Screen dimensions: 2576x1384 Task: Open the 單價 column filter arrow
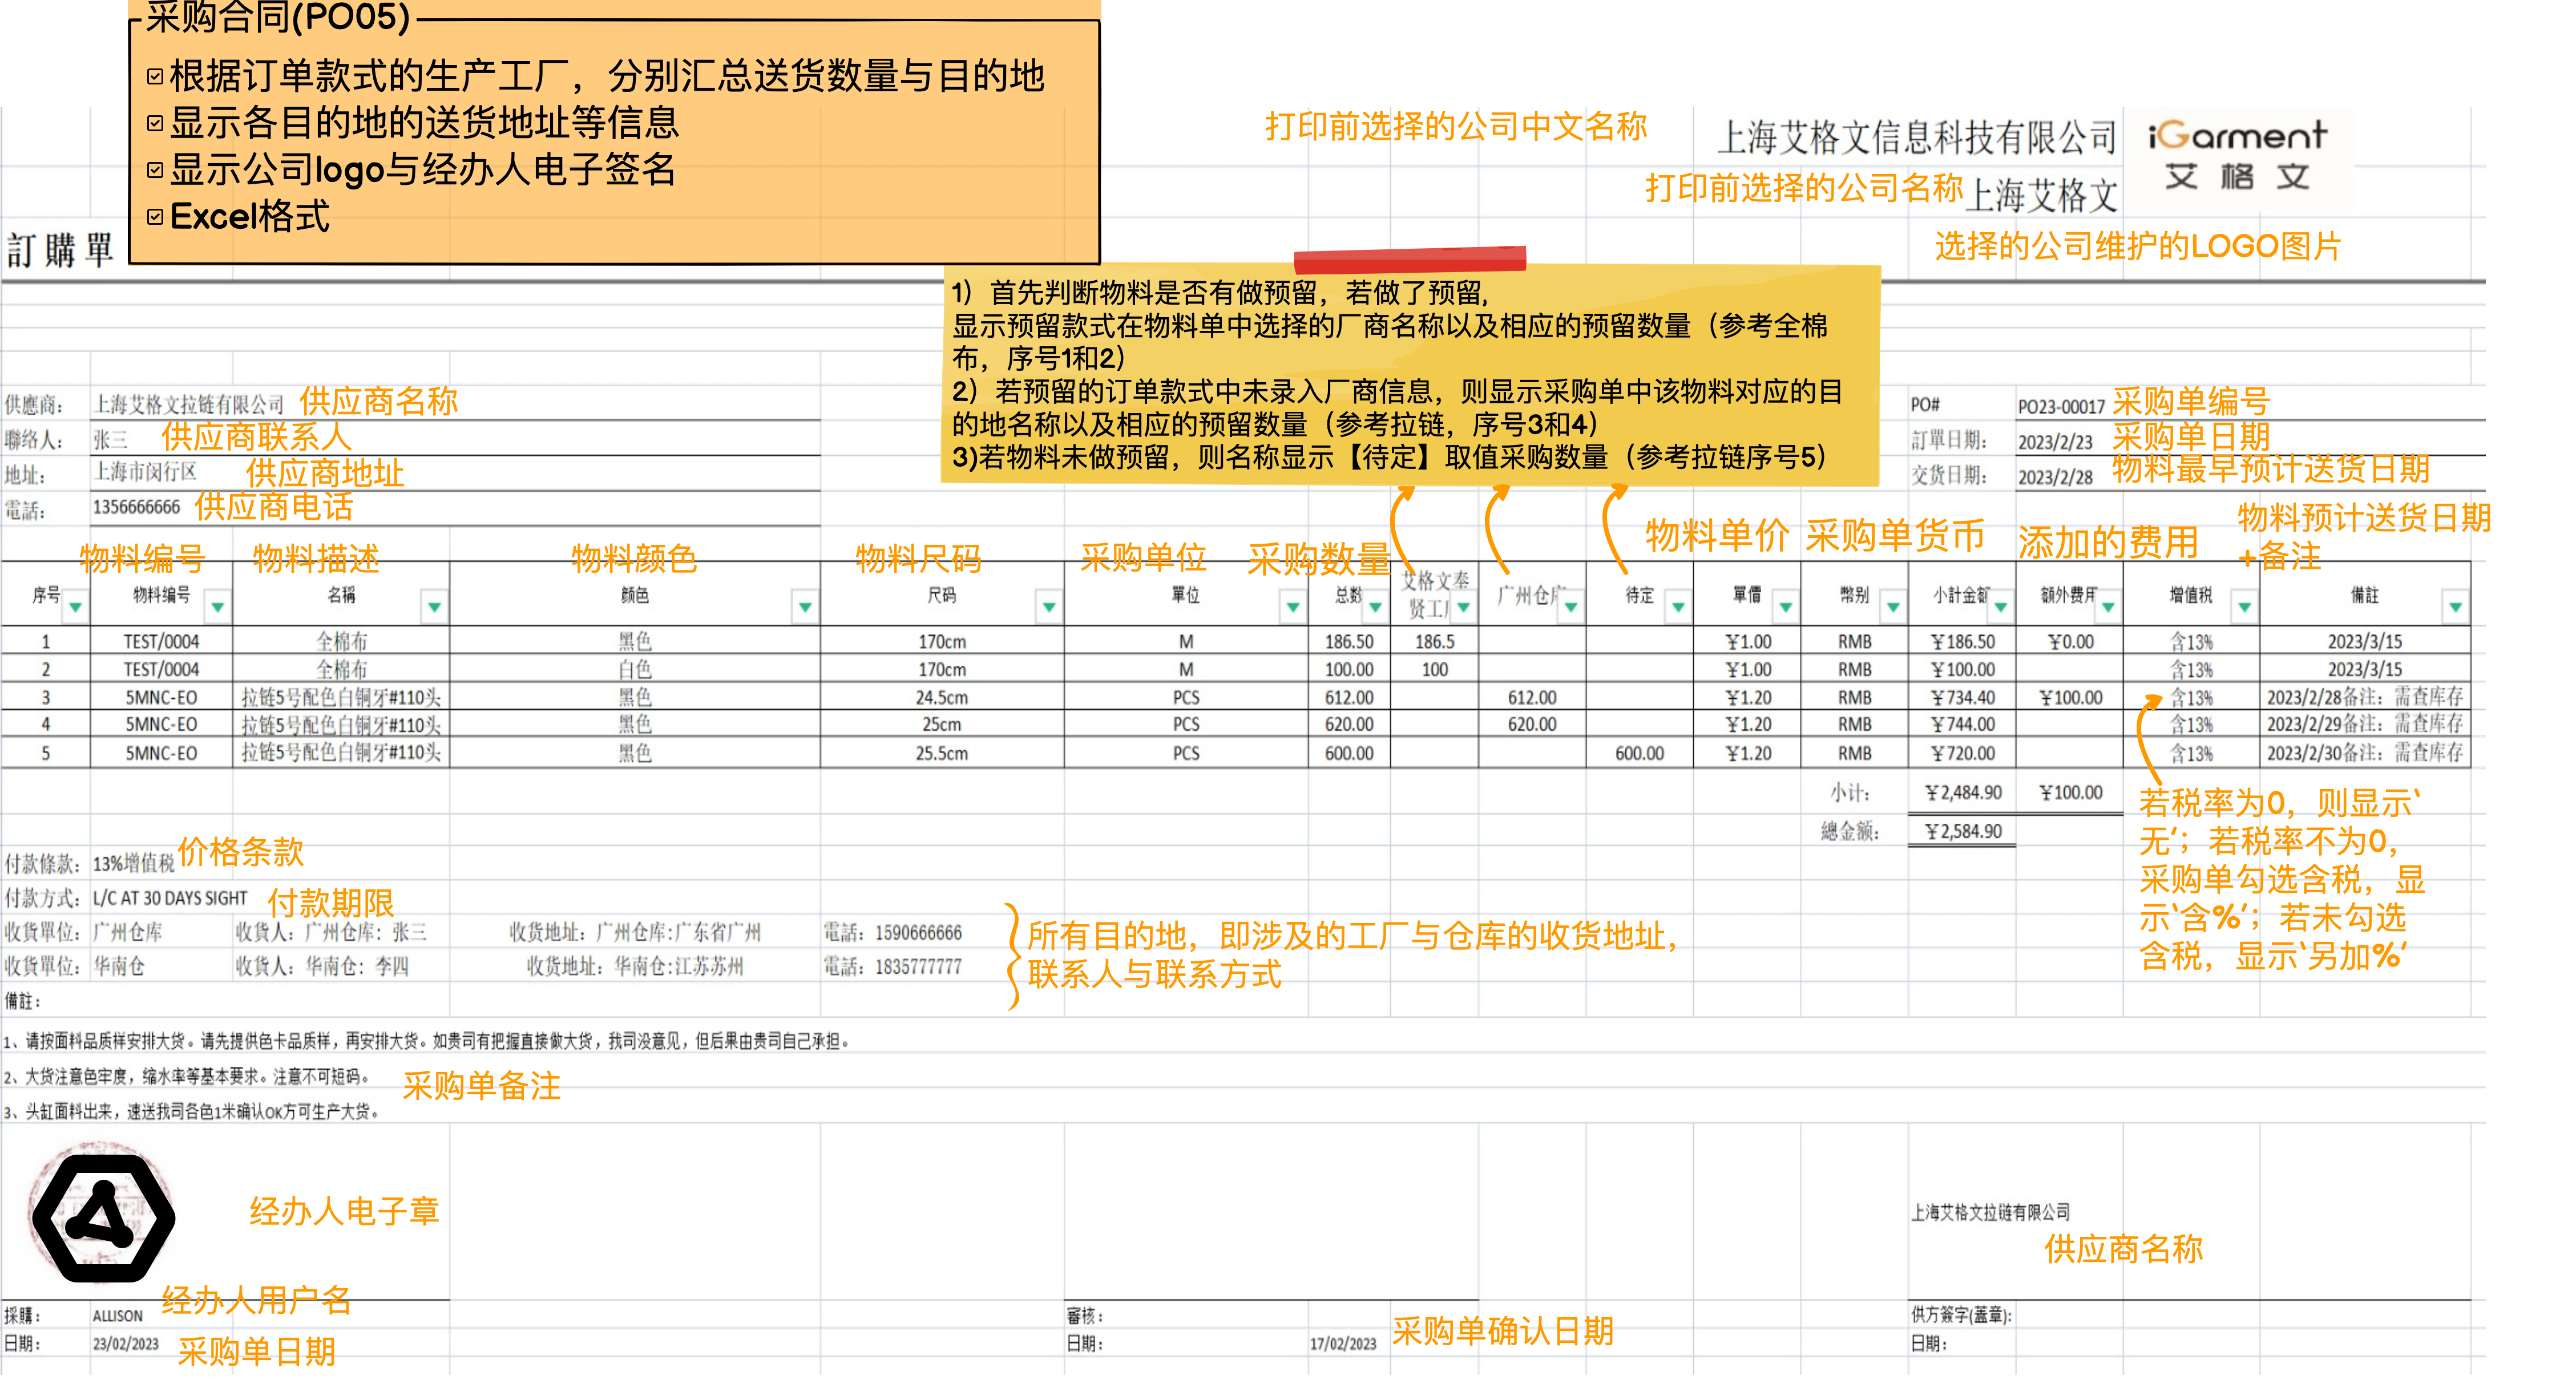click(1786, 607)
